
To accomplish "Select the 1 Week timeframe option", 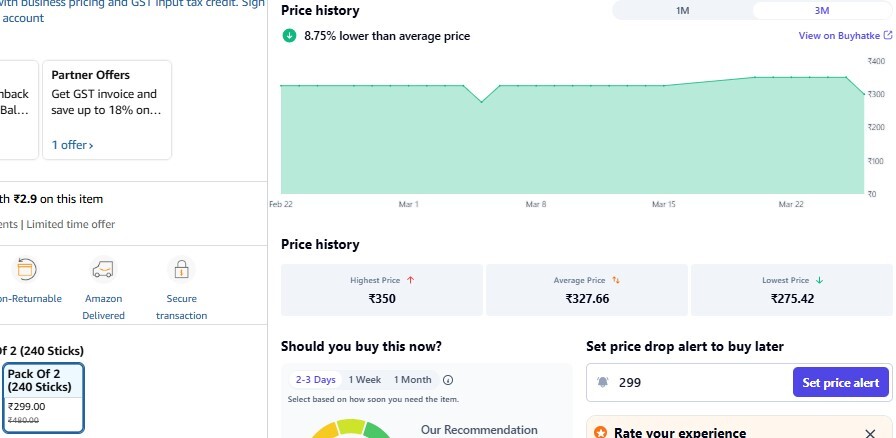I will (x=365, y=380).
